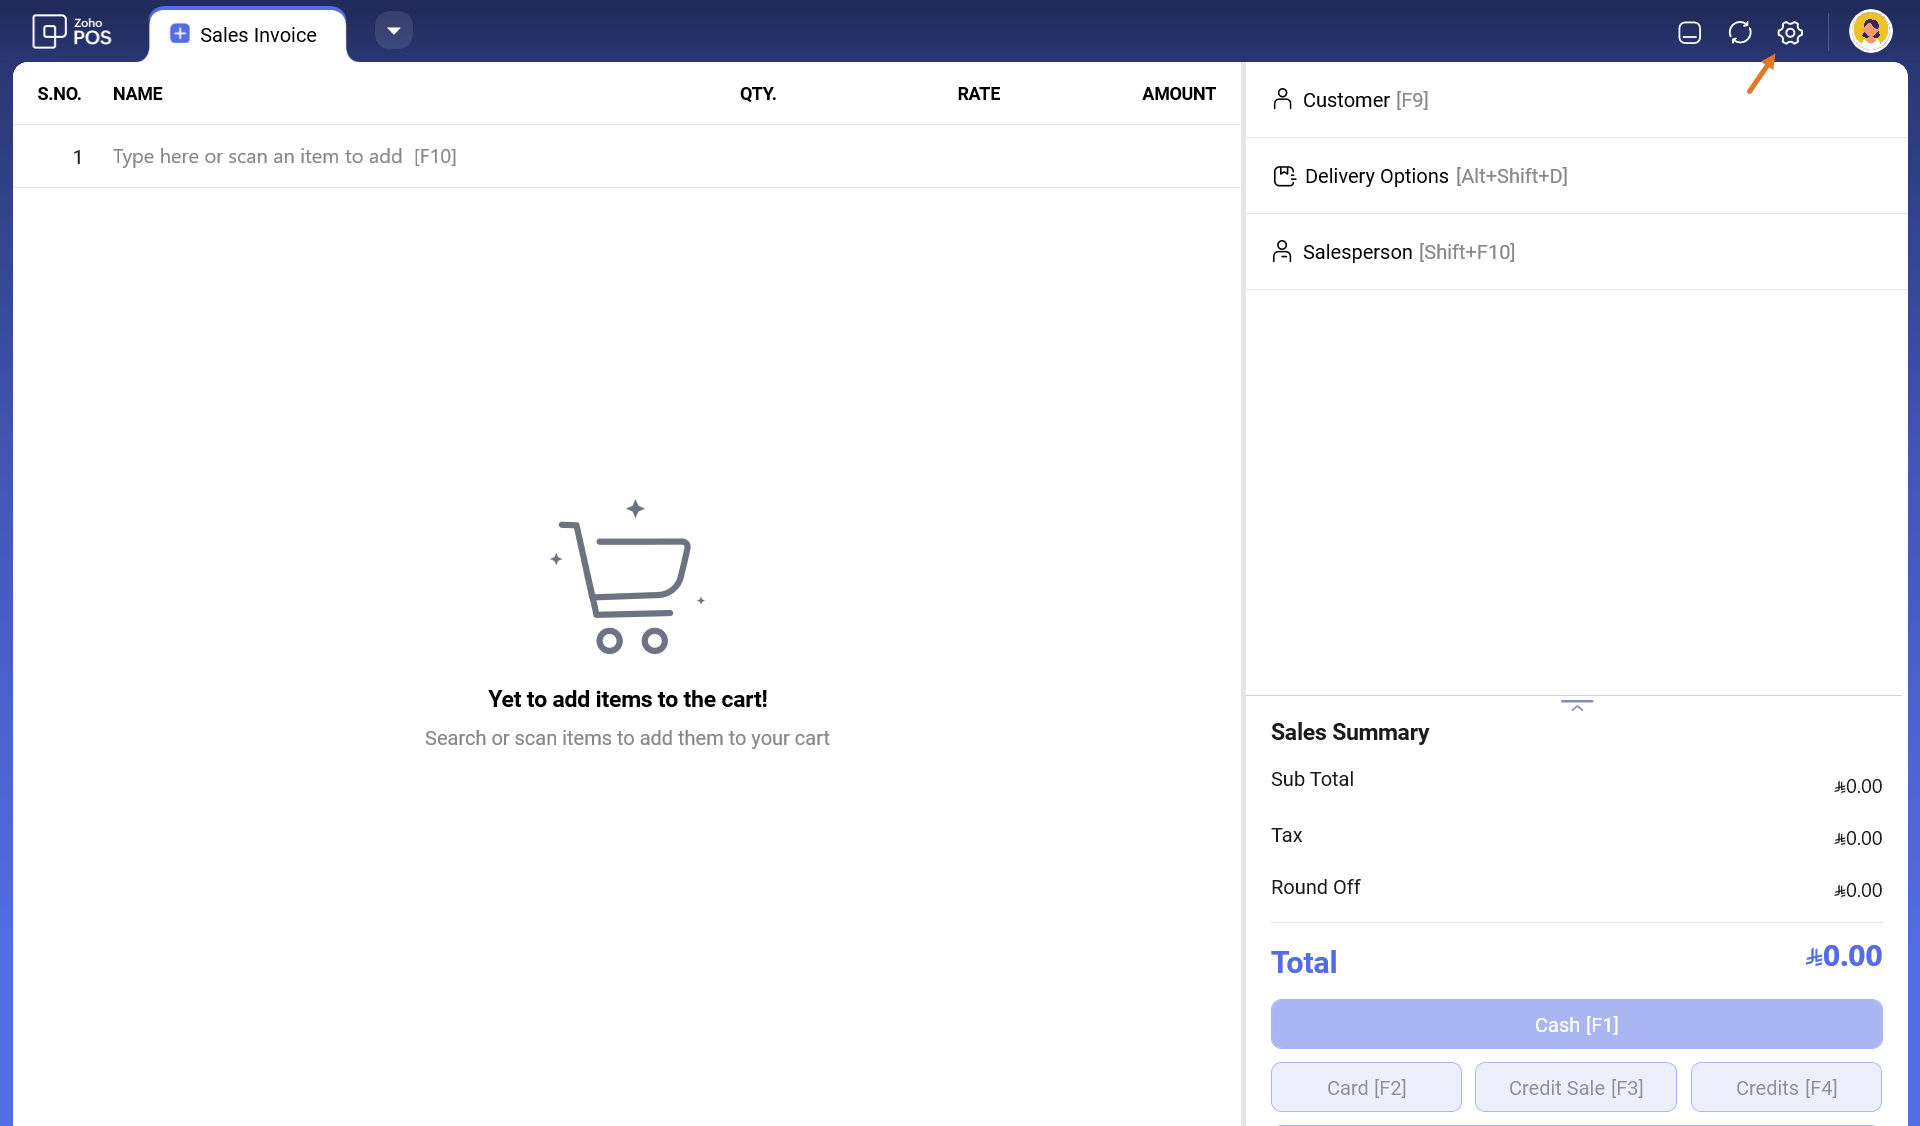This screenshot has height=1126, width=1920.
Task: Click the Credits [F4] button
Action: click(1786, 1087)
